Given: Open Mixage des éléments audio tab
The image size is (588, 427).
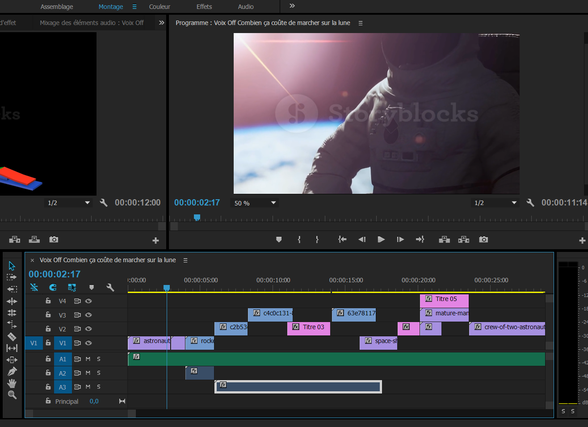Looking at the screenshot, I should click(92, 23).
